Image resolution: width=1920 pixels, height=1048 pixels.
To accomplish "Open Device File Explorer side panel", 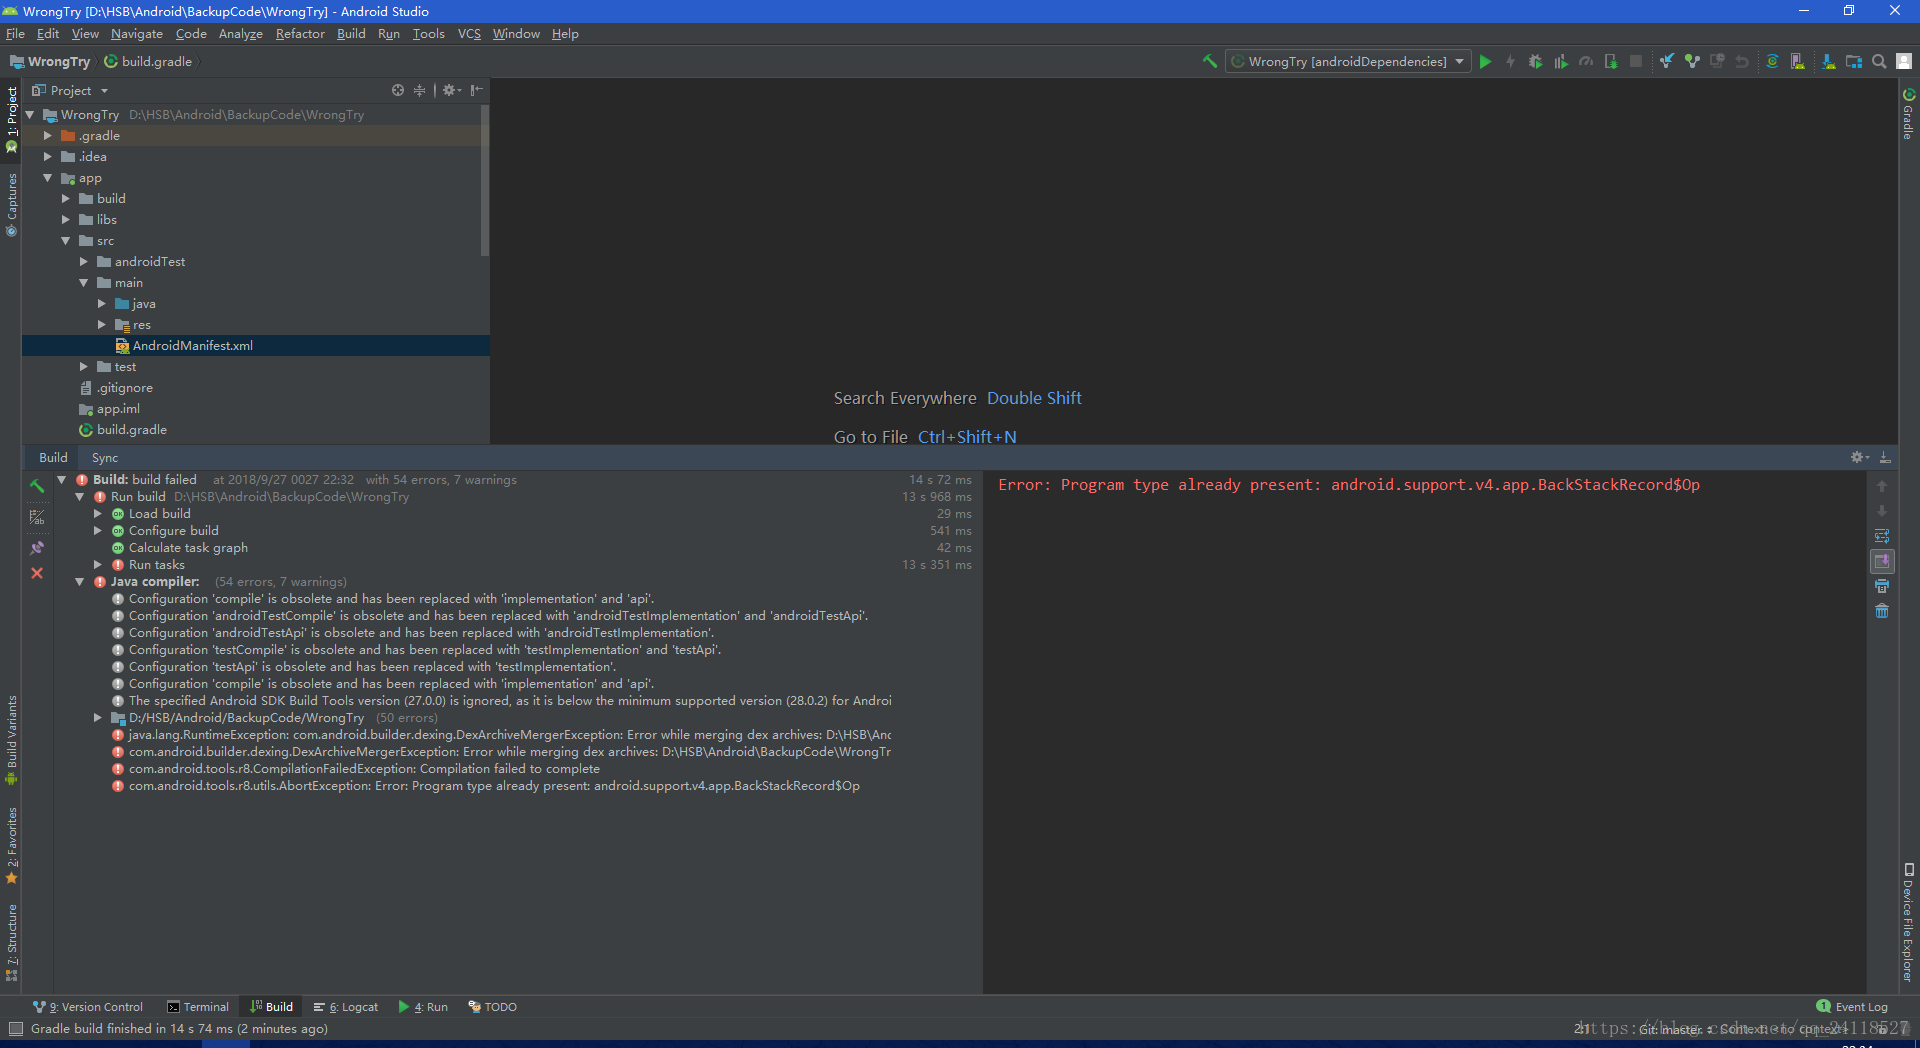I will click(1908, 922).
